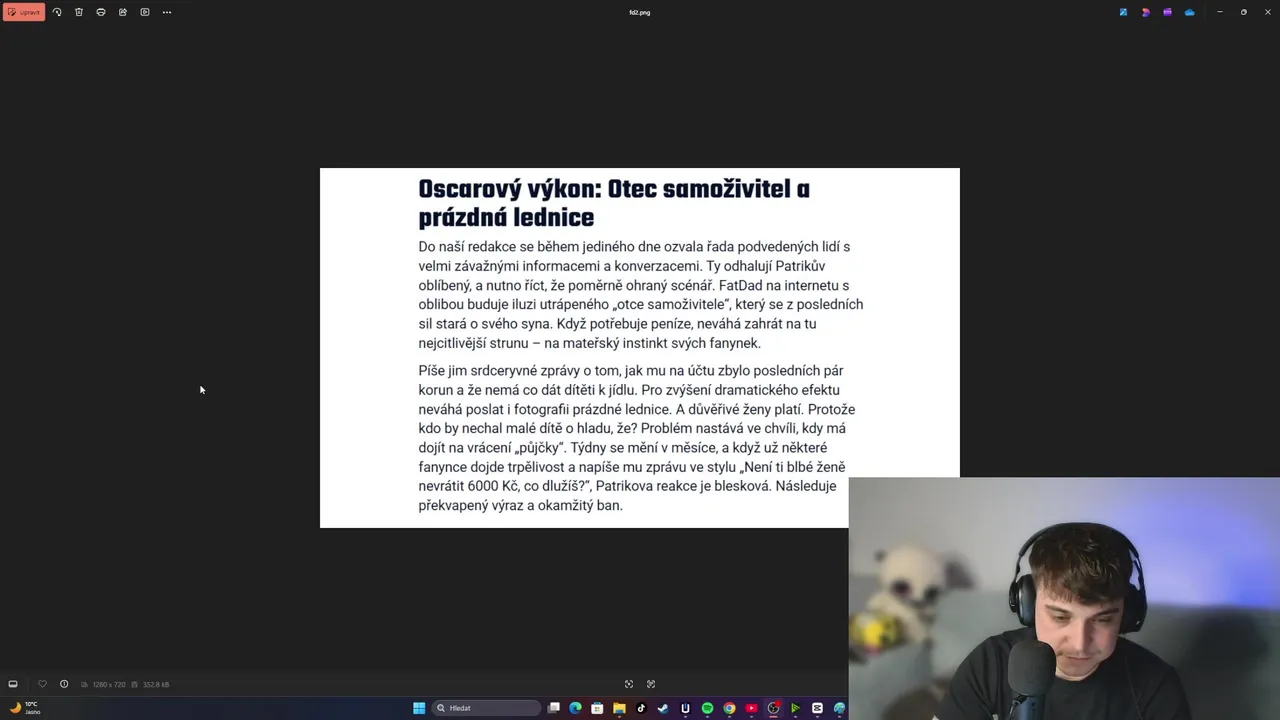Screen dimensions: 1280x720
Task: Open File Explorer from taskbar
Action: pyautogui.click(x=619, y=708)
